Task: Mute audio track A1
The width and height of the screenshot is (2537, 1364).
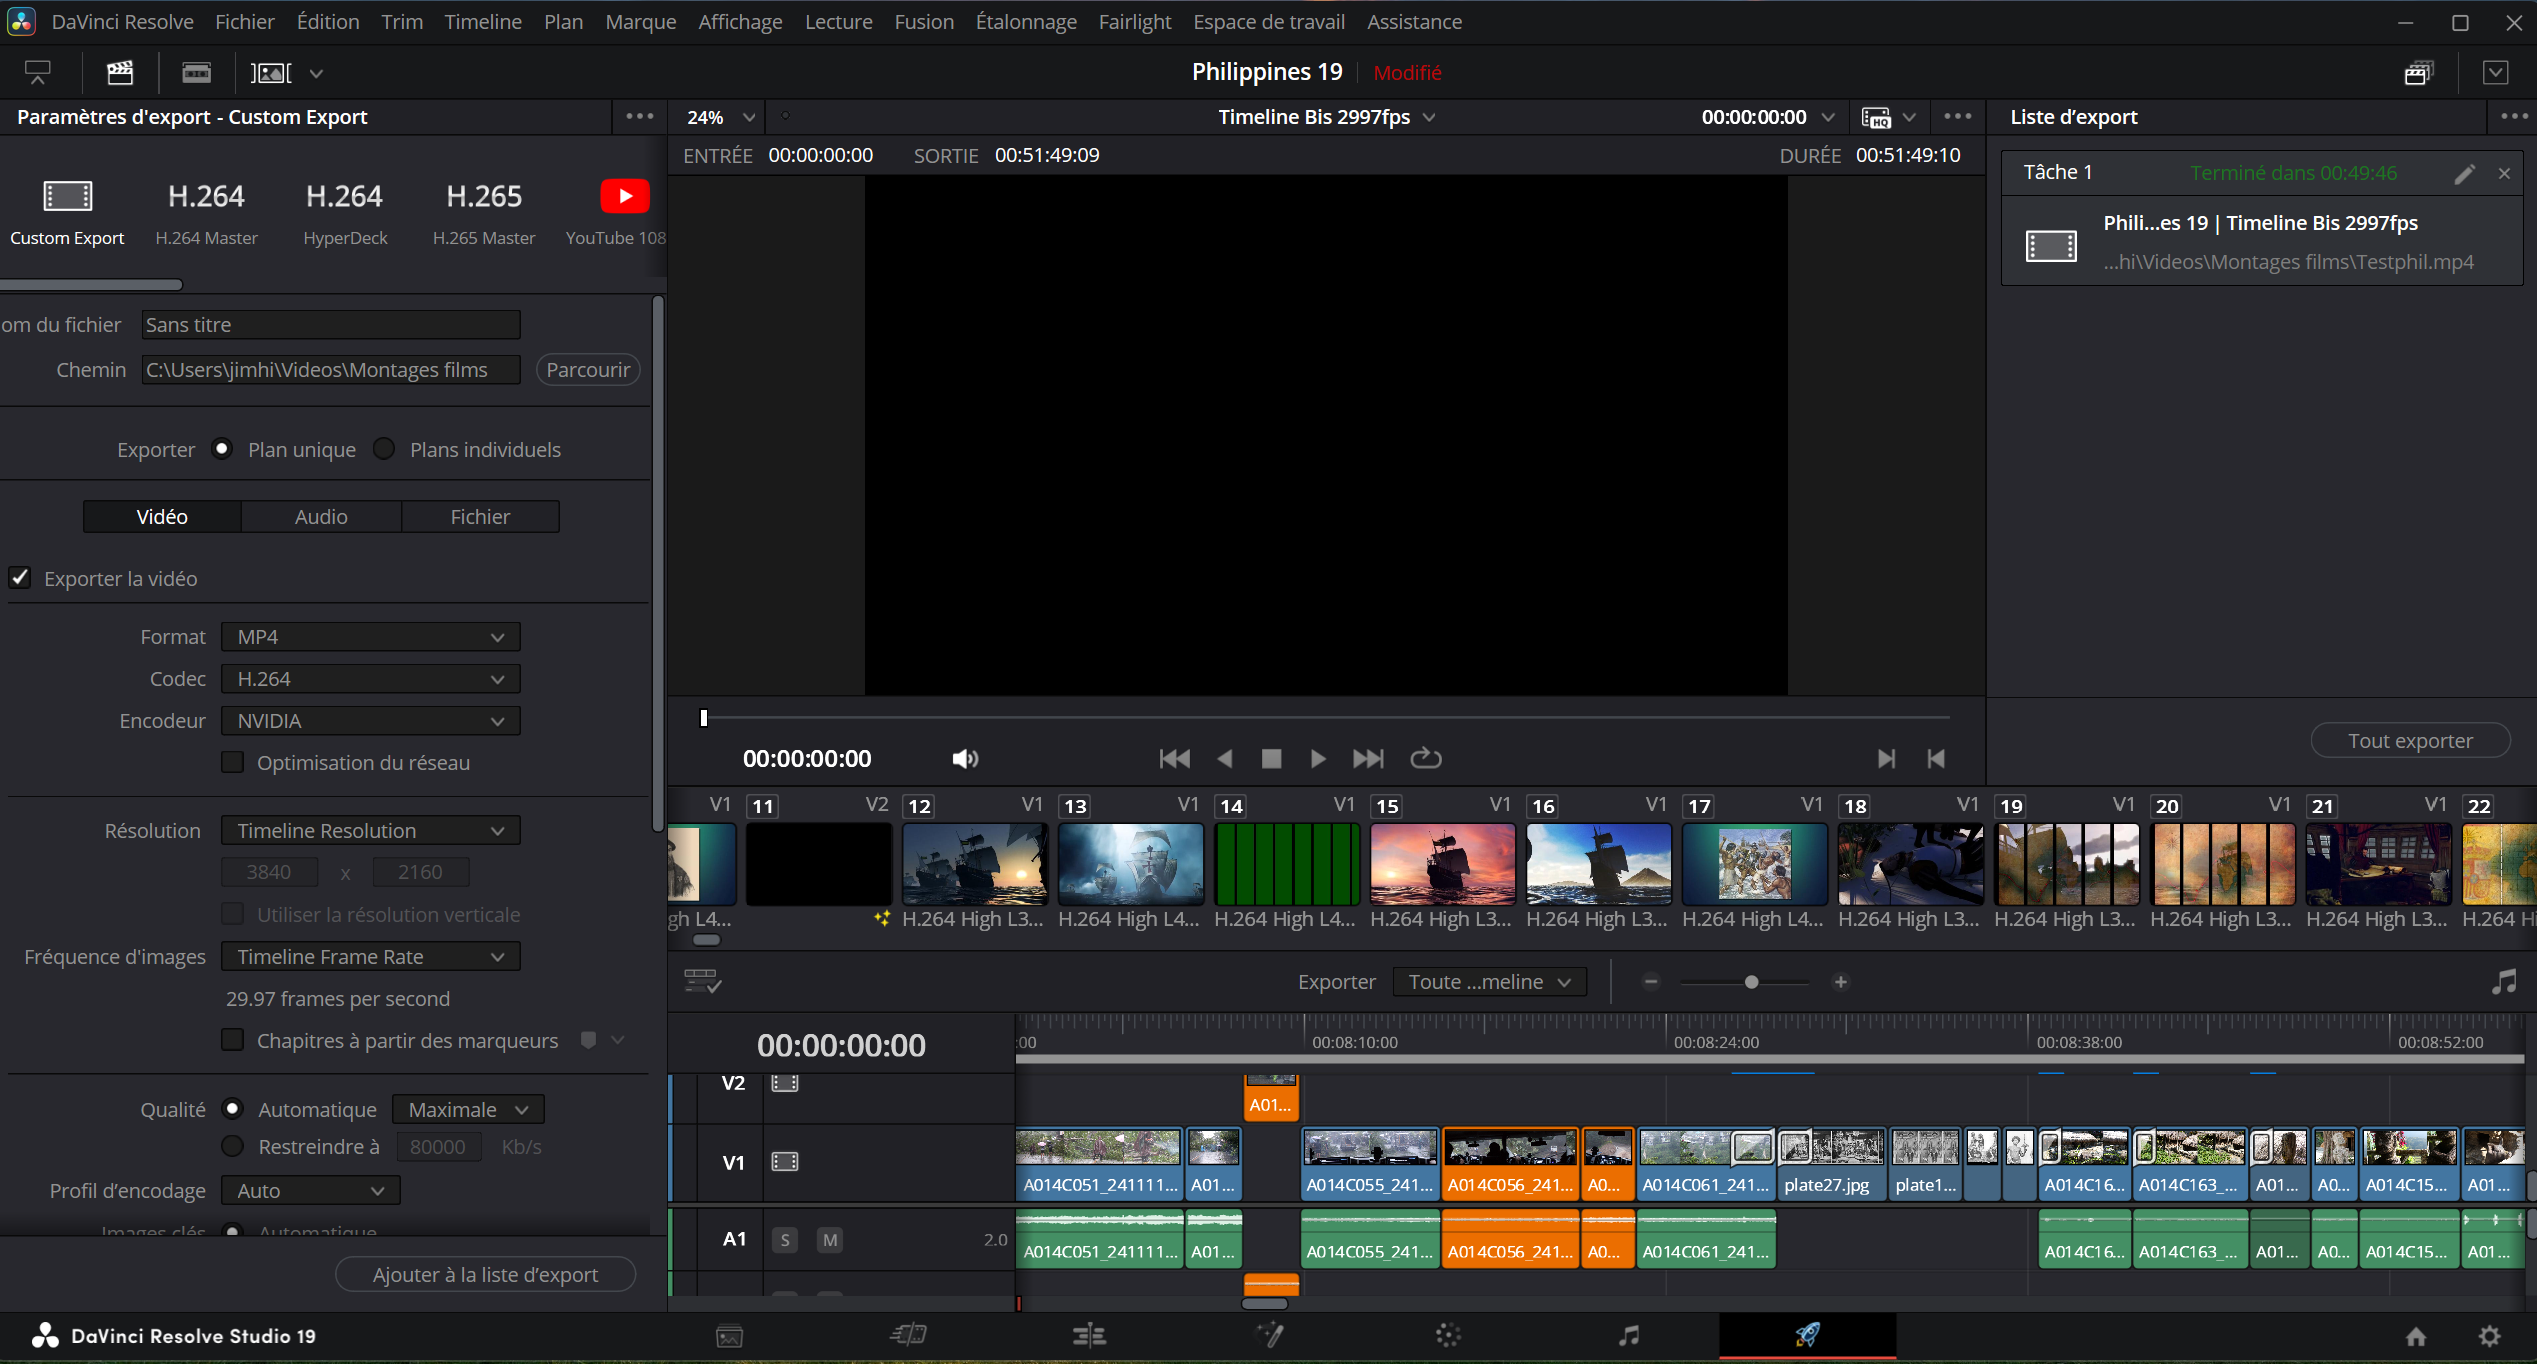Action: (829, 1240)
